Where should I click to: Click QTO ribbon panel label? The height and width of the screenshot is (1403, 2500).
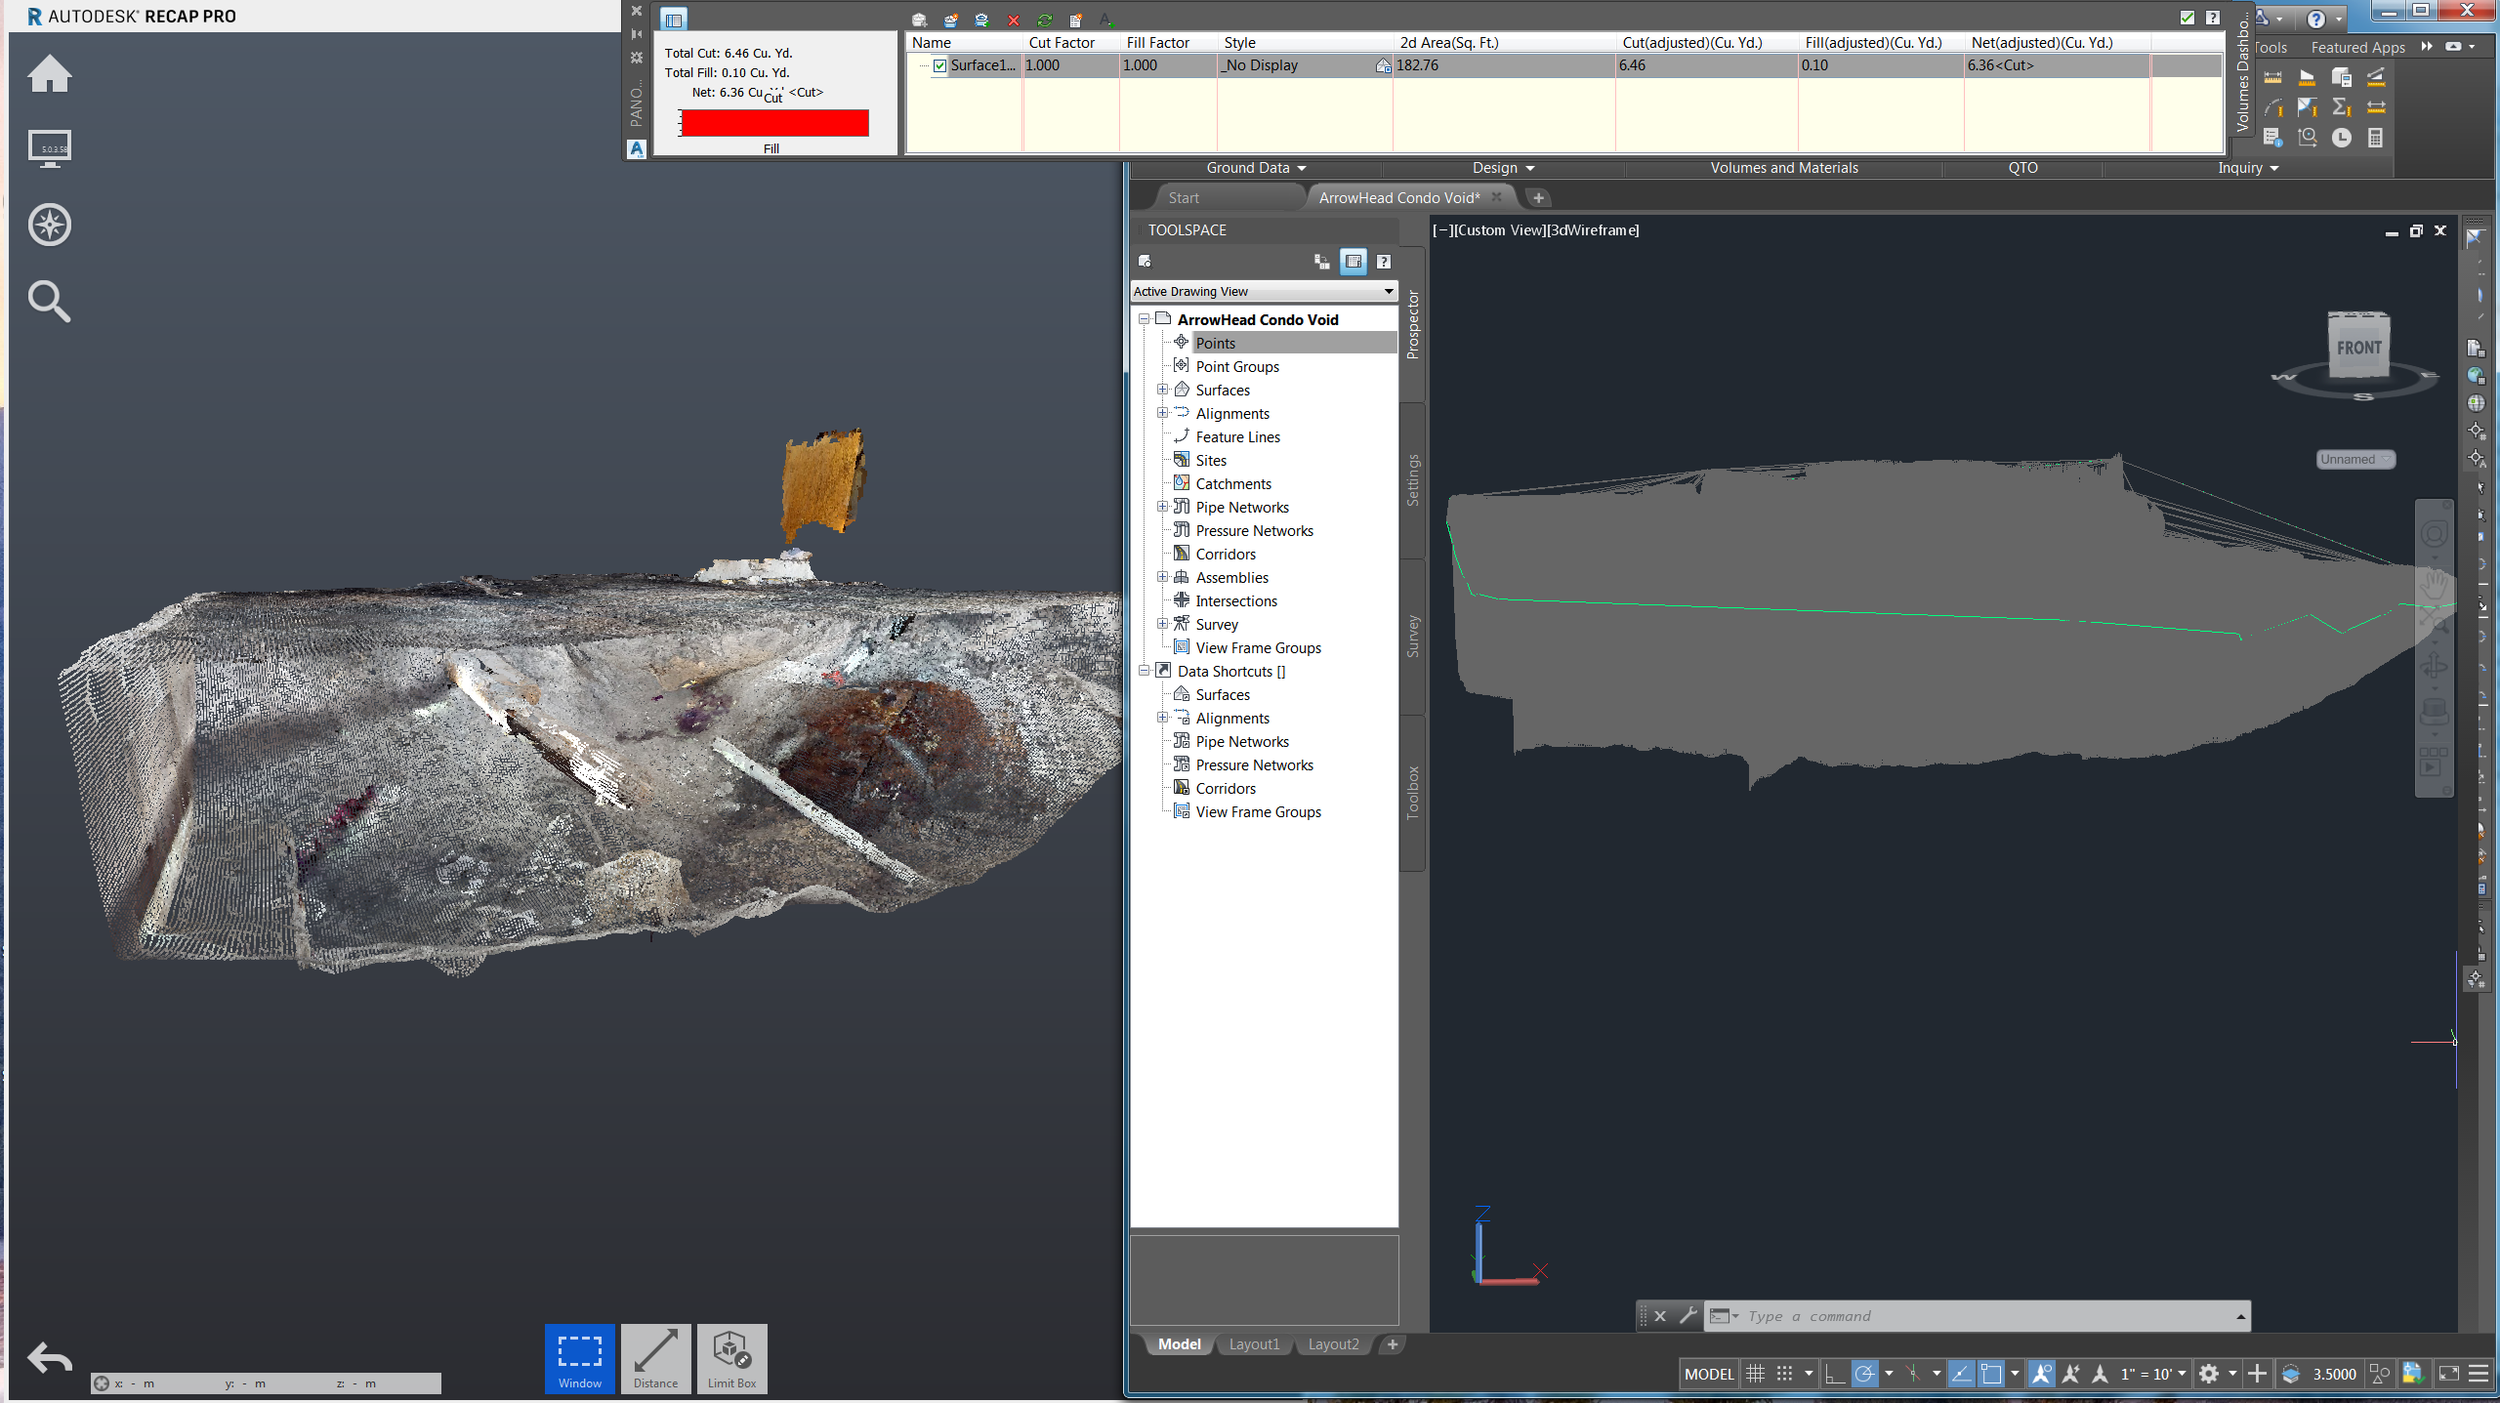2023,168
